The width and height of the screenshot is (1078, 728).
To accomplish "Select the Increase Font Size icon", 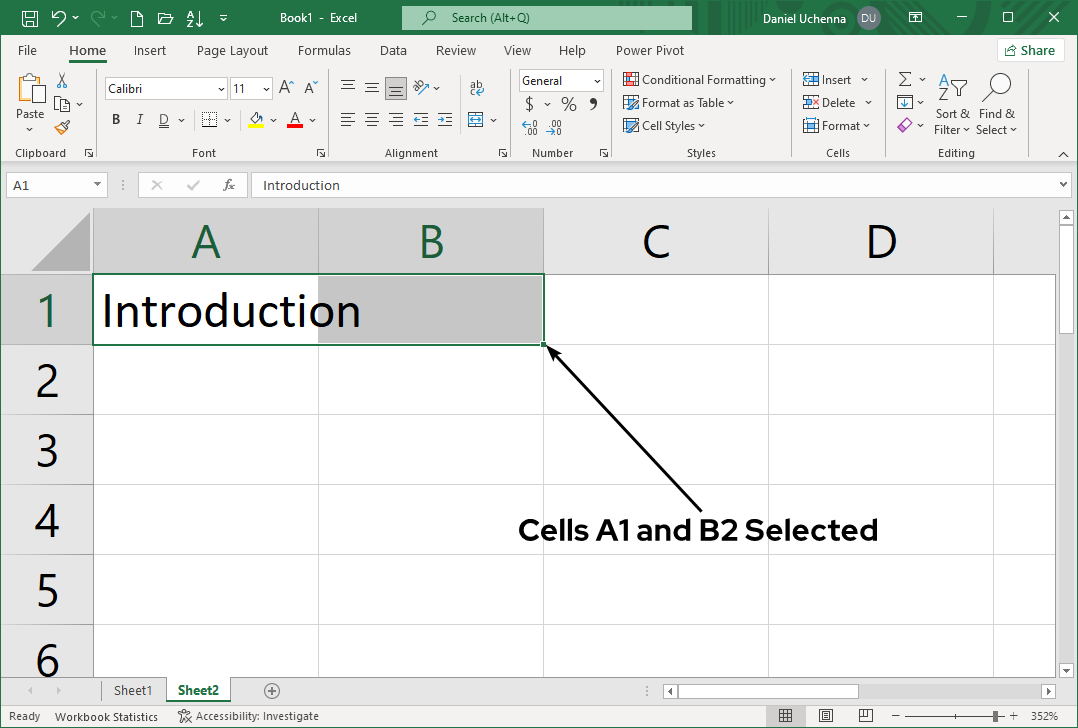I will [285, 86].
